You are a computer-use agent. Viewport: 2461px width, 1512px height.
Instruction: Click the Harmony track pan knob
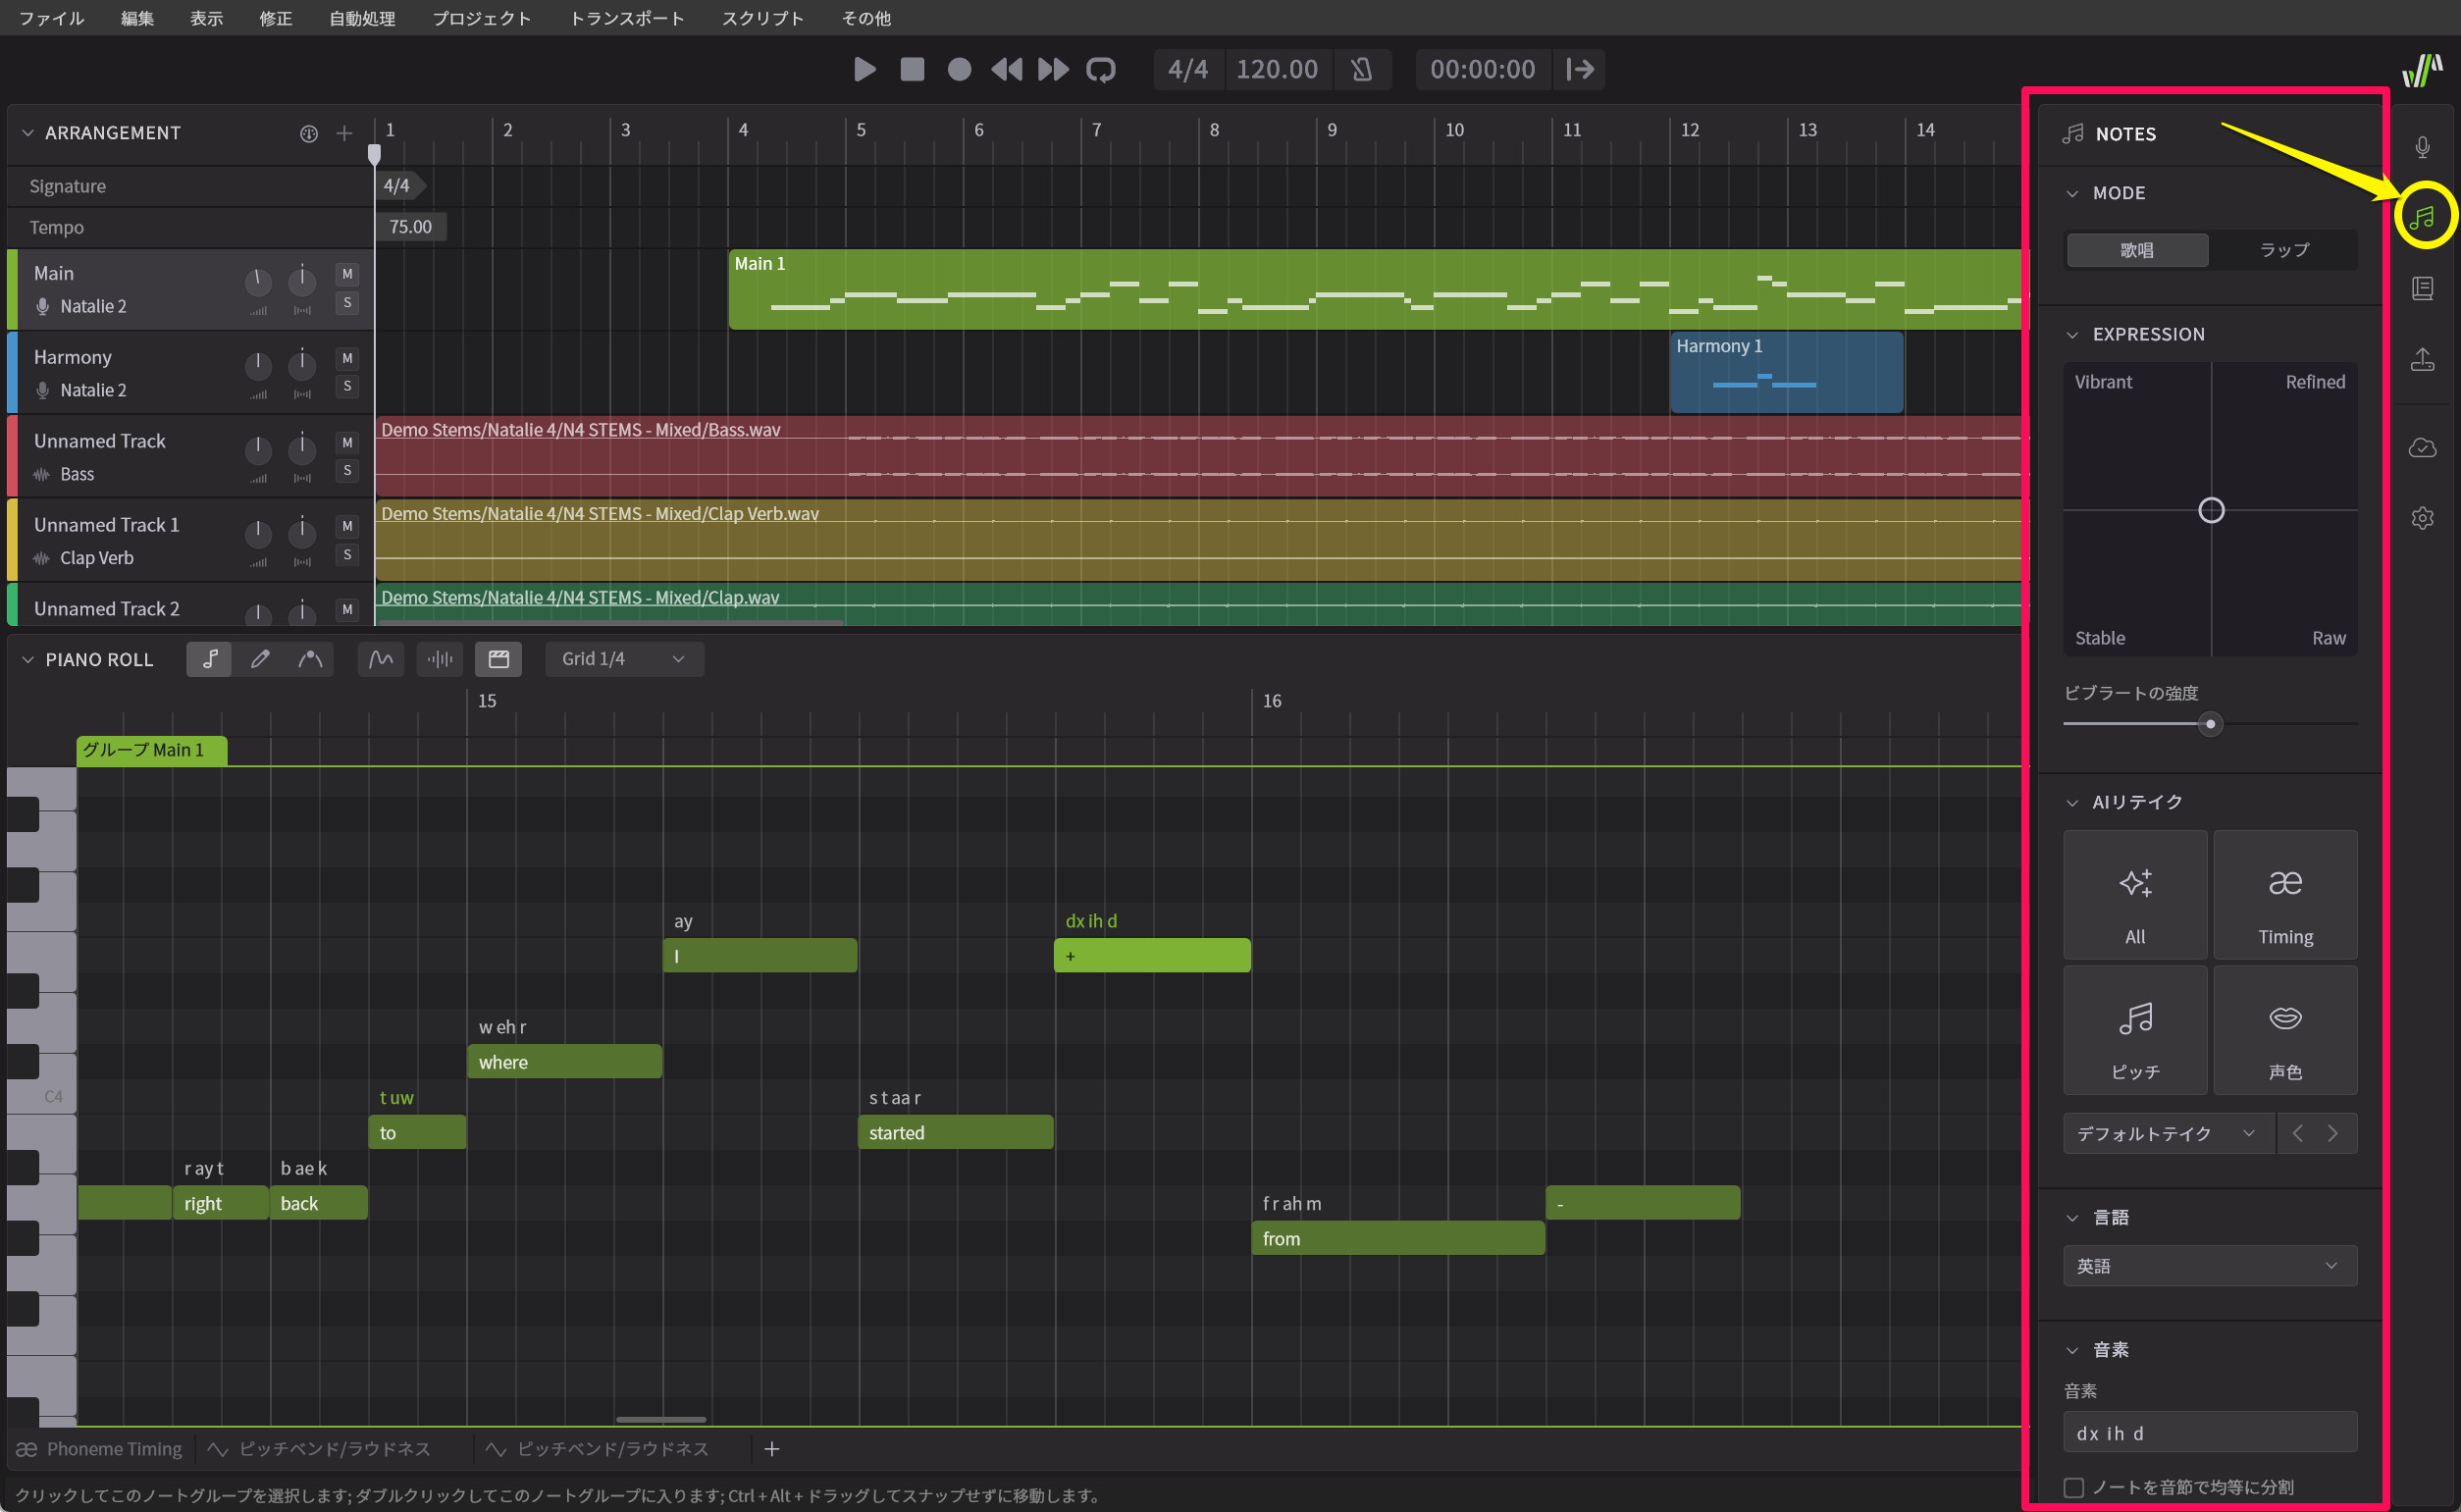(301, 365)
